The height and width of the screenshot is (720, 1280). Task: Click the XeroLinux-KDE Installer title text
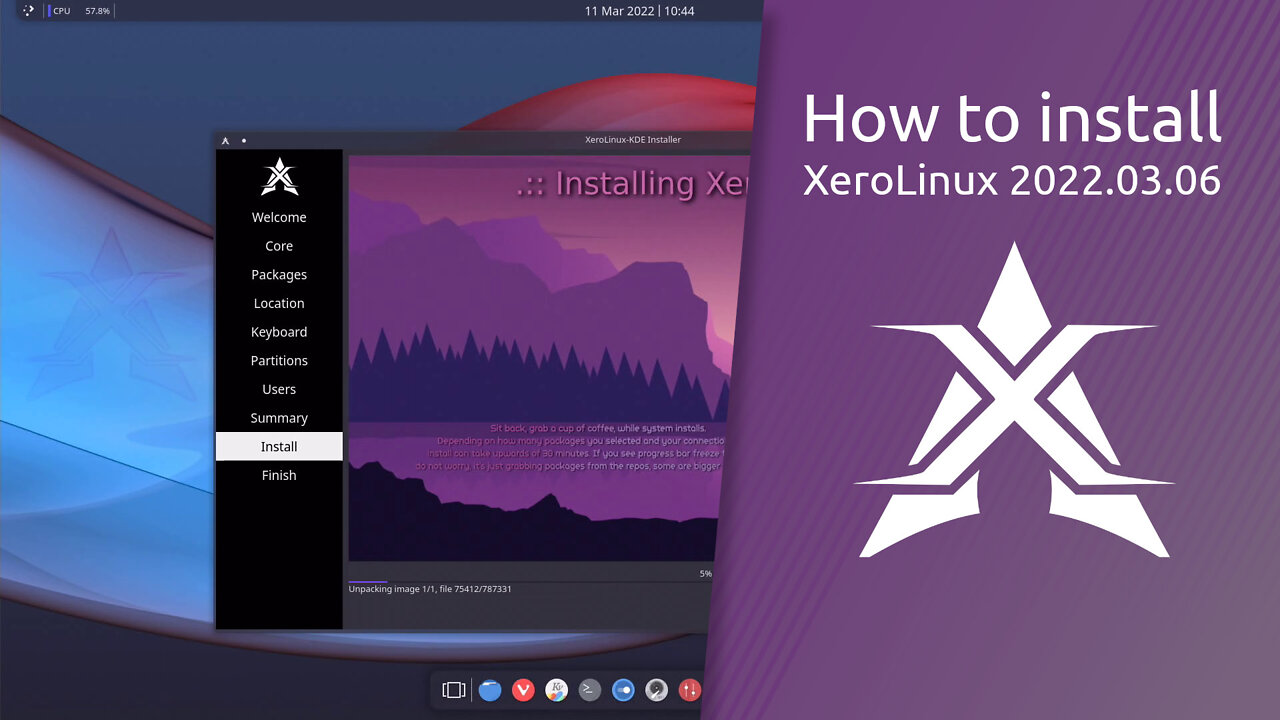(x=633, y=140)
